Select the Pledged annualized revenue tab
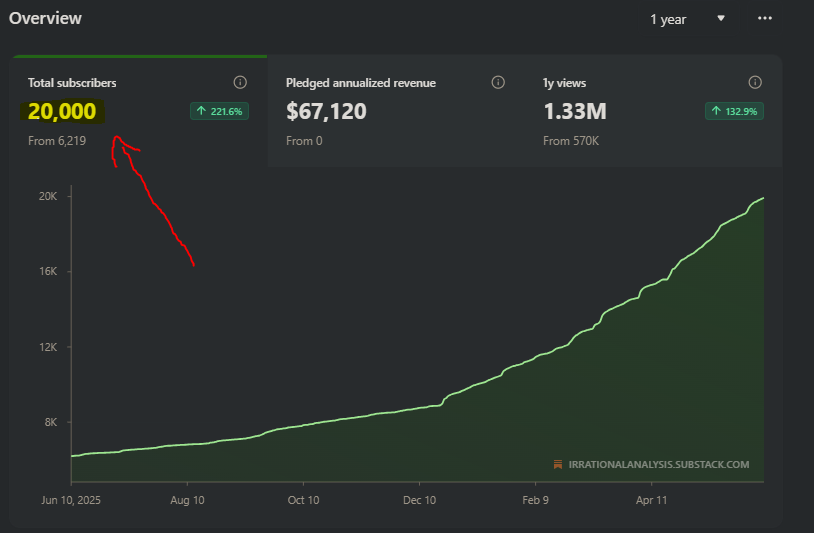 tap(396, 111)
